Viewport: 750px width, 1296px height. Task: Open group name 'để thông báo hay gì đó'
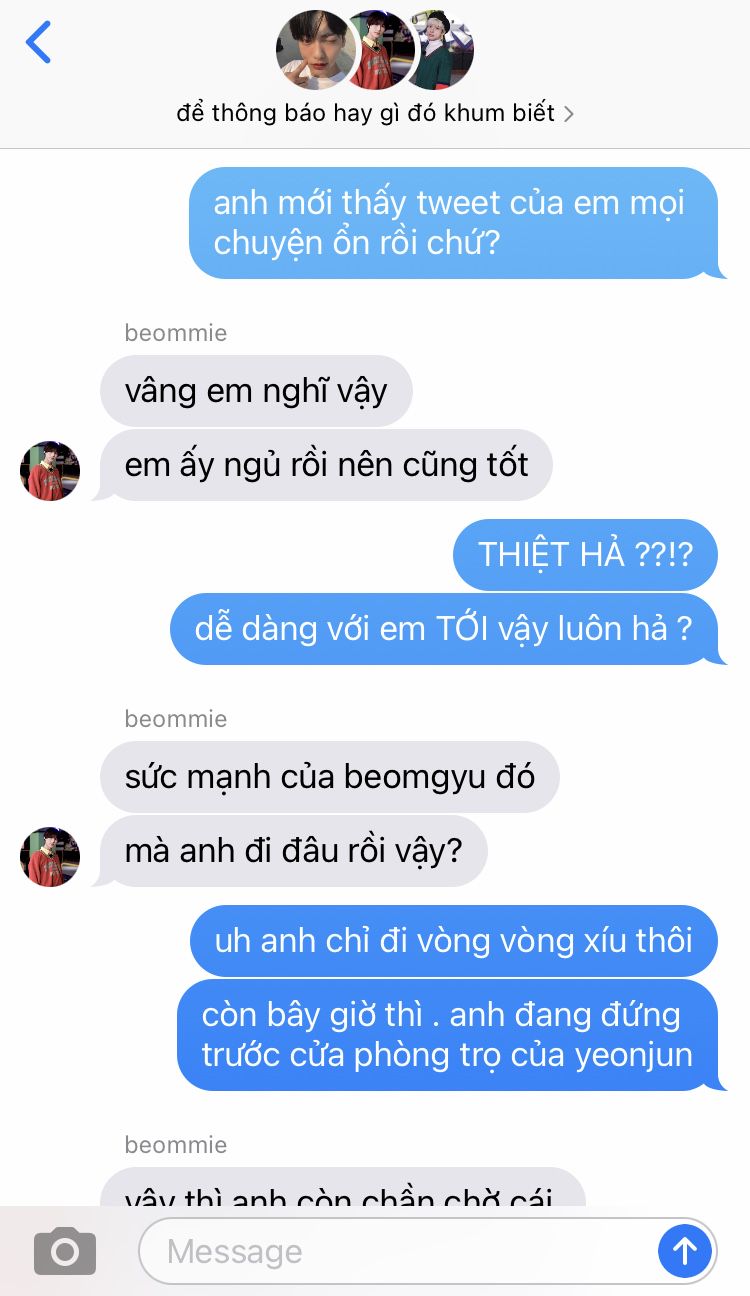tap(365, 113)
